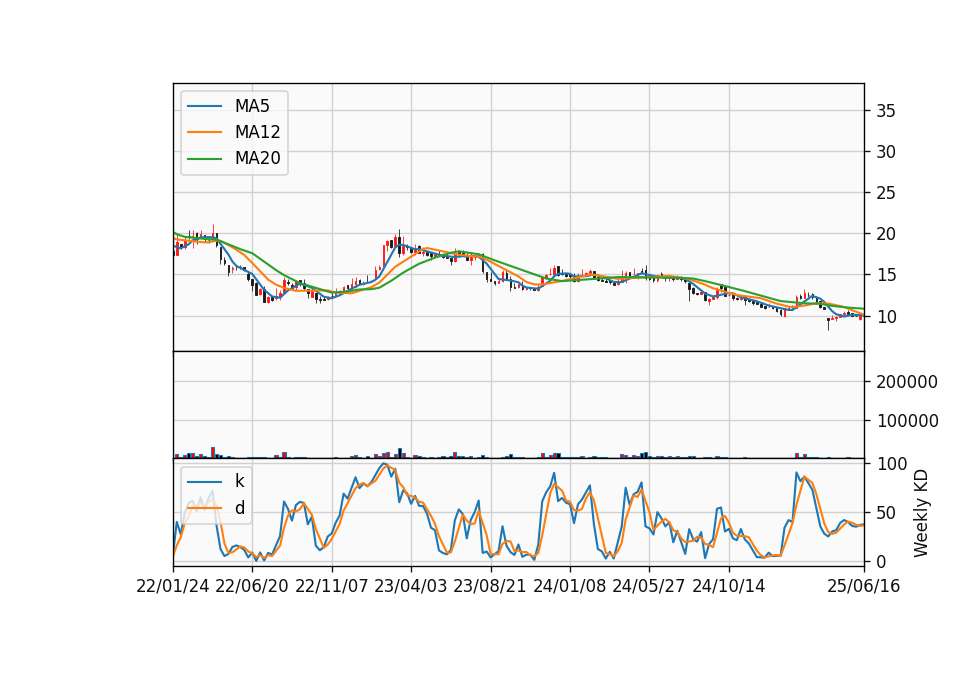The width and height of the screenshot is (960, 690).
Task: Click the price axis value 25
Action: 886,193
